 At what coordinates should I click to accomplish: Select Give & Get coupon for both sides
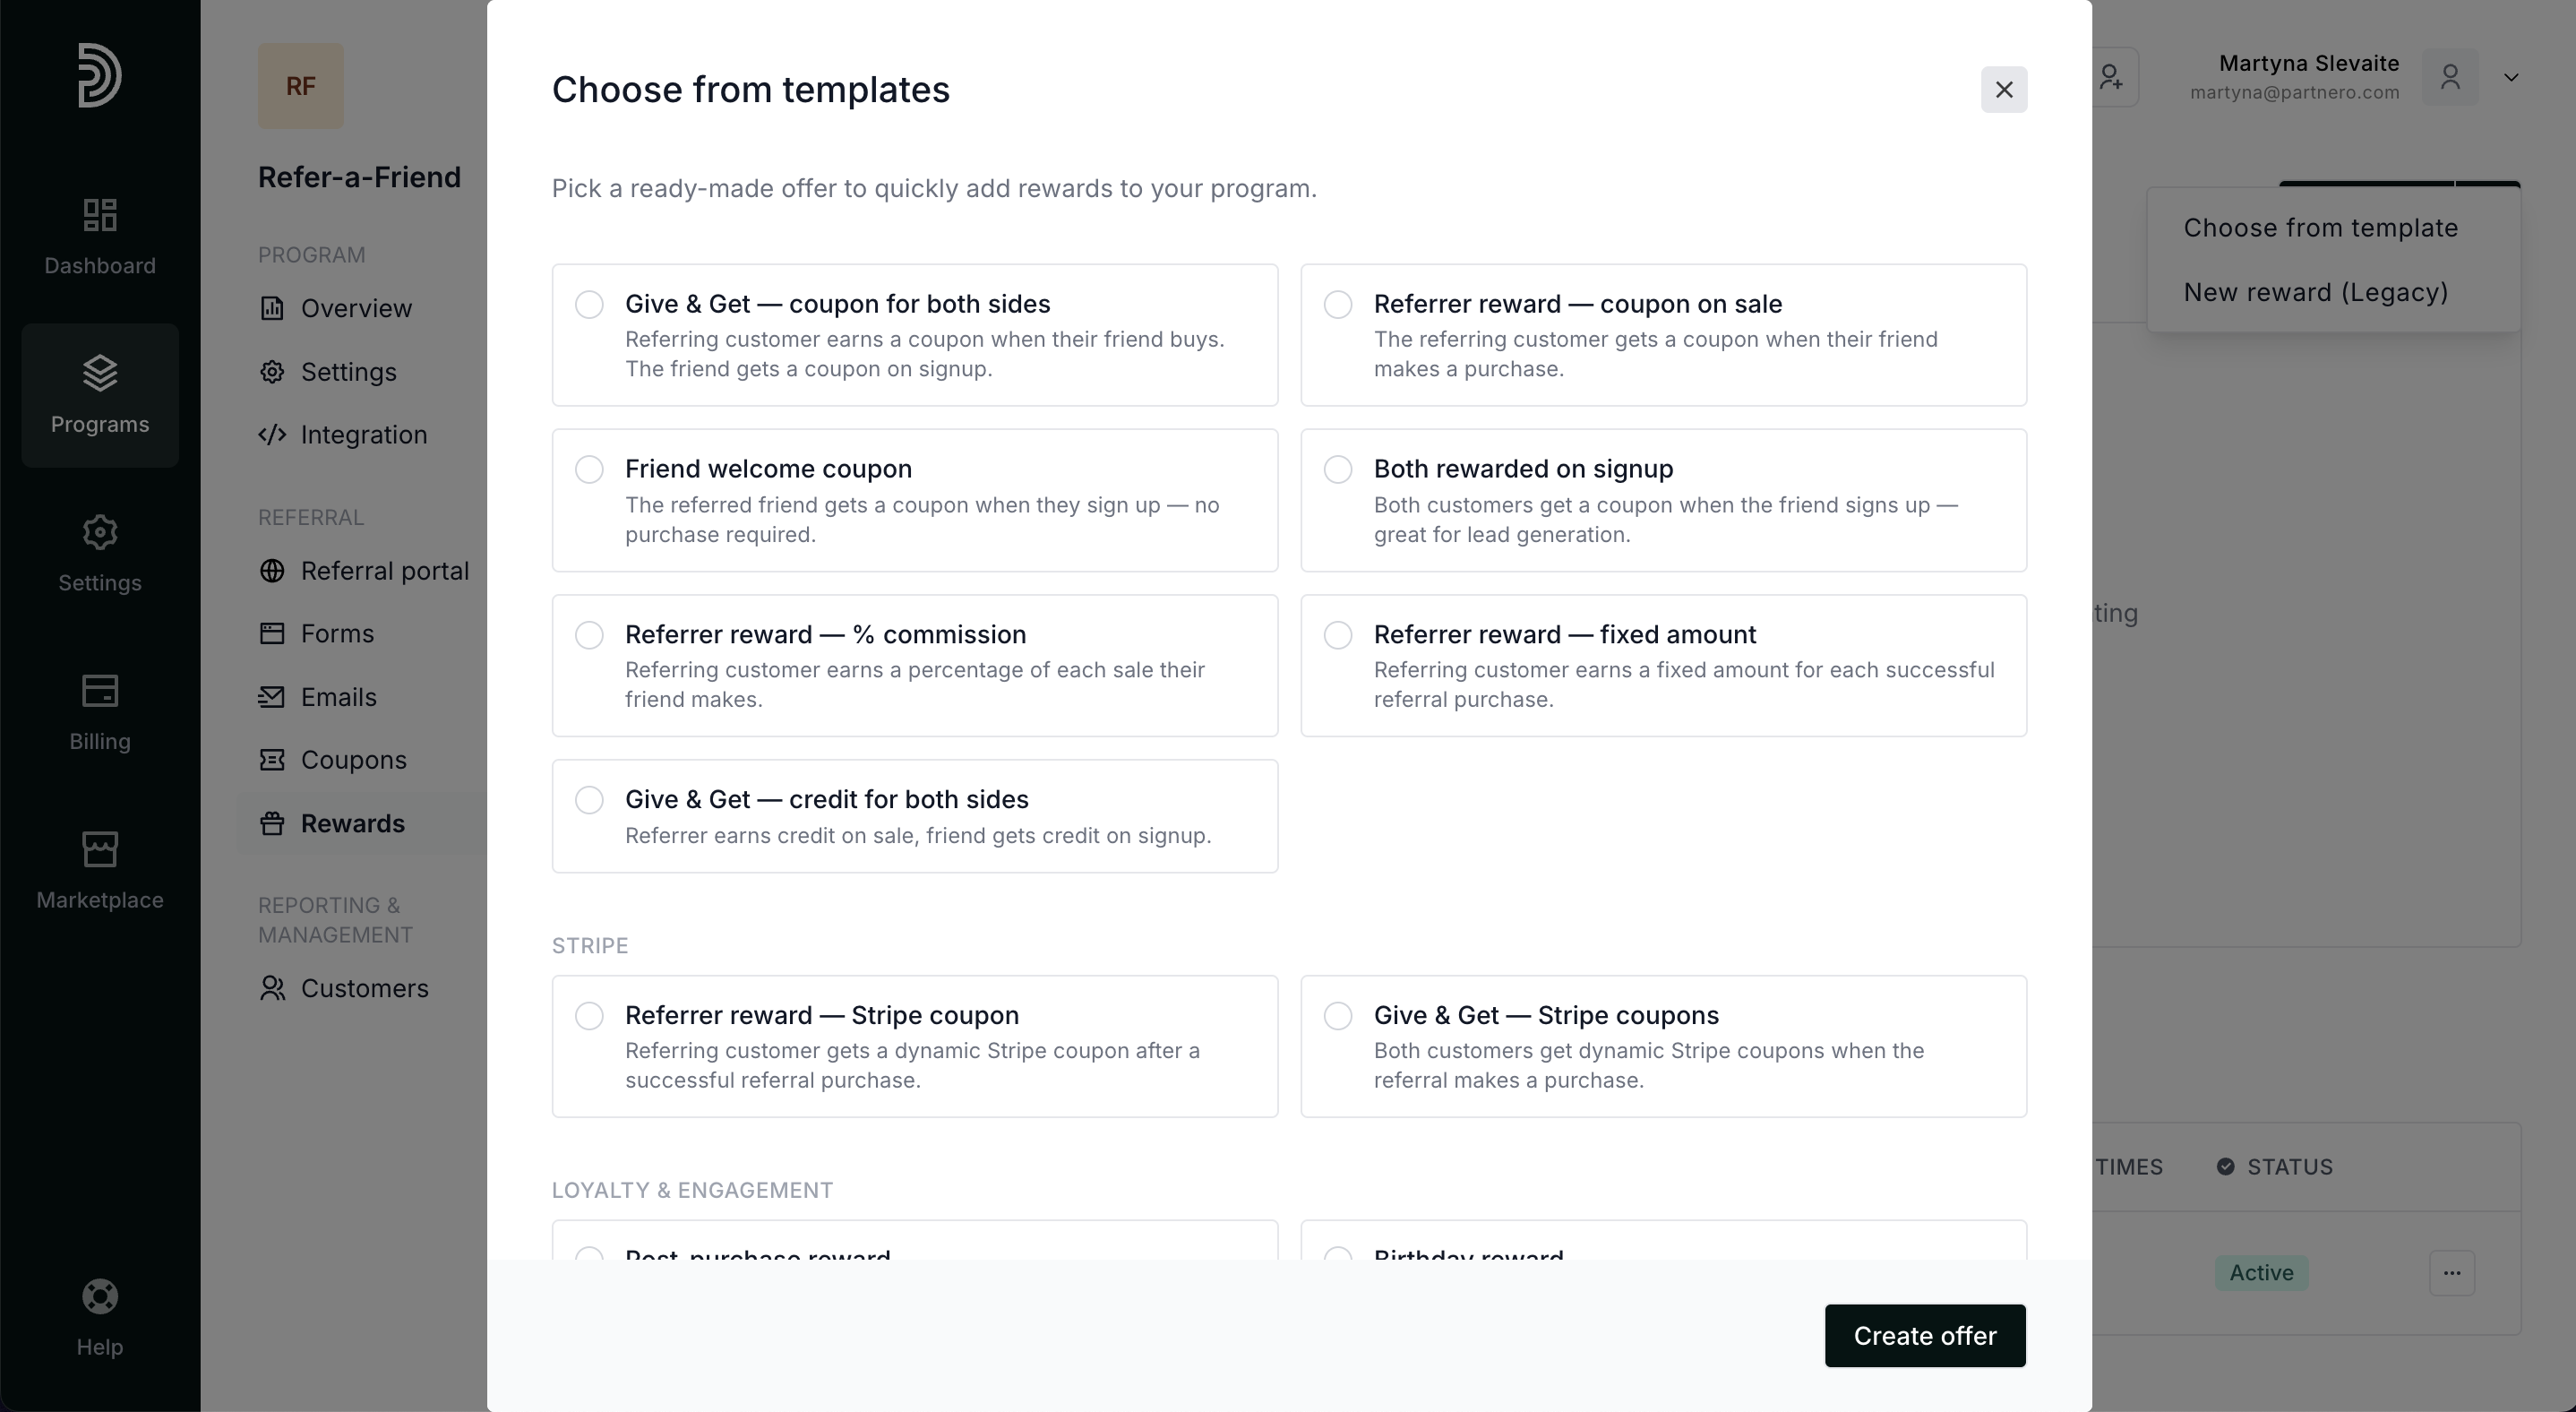click(x=589, y=304)
